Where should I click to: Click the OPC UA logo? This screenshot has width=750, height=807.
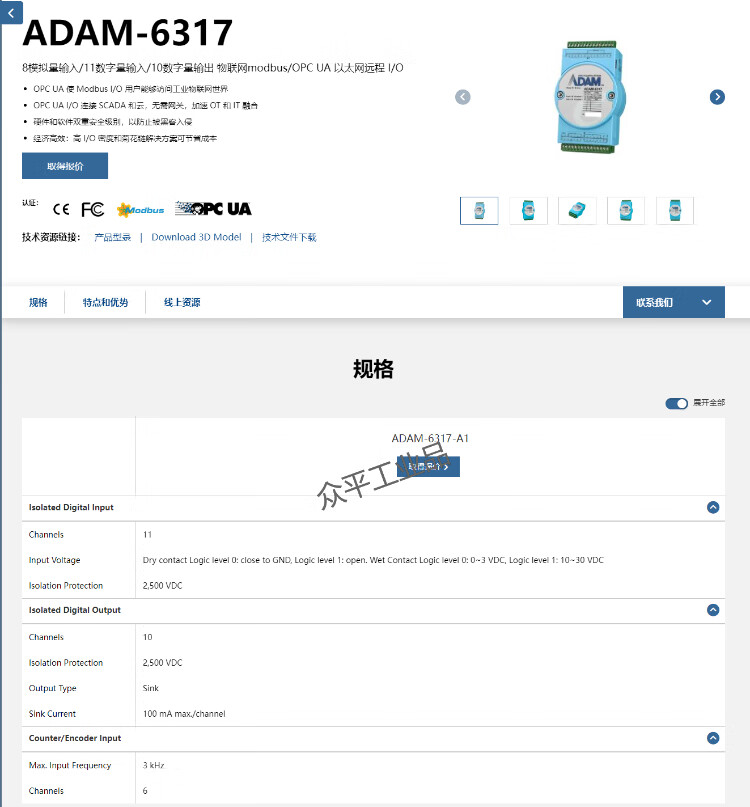pyautogui.click(x=213, y=208)
